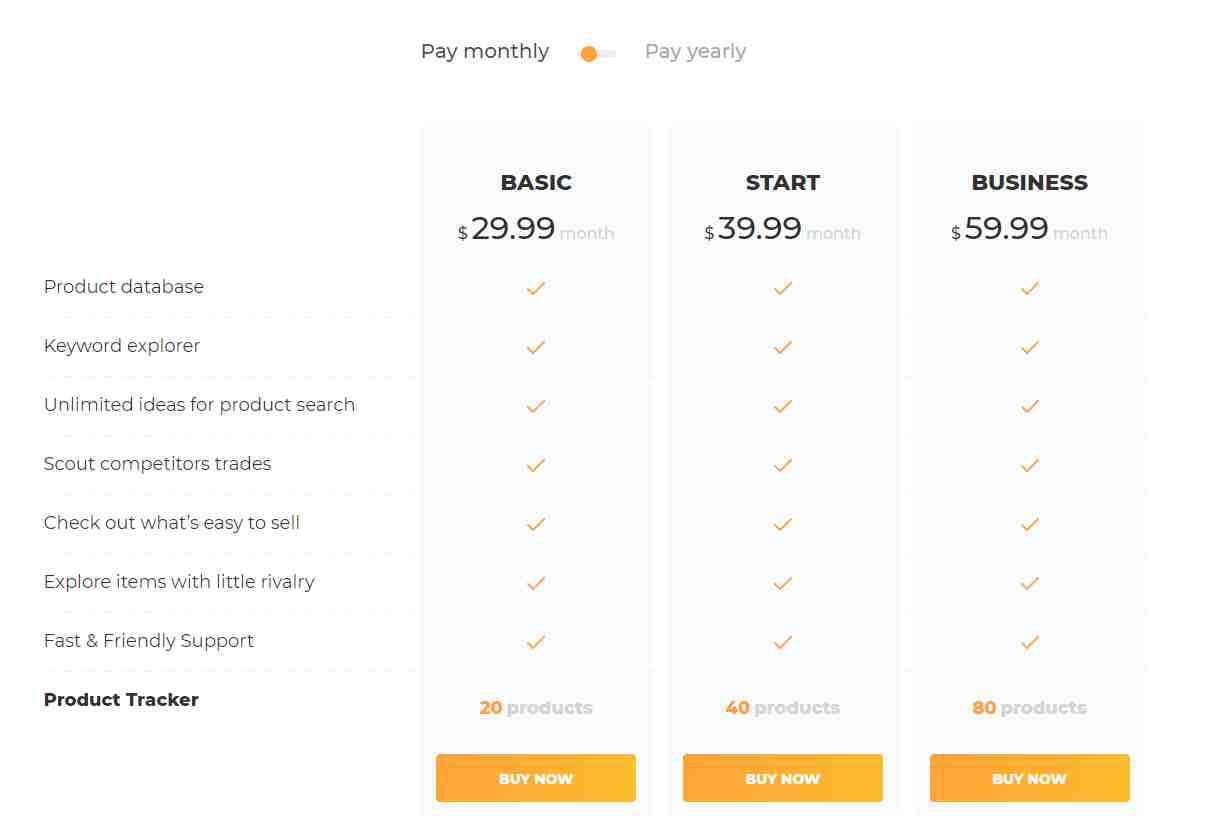
Task: Click the Basic plan Scout competitors checkmark
Action: click(x=536, y=465)
